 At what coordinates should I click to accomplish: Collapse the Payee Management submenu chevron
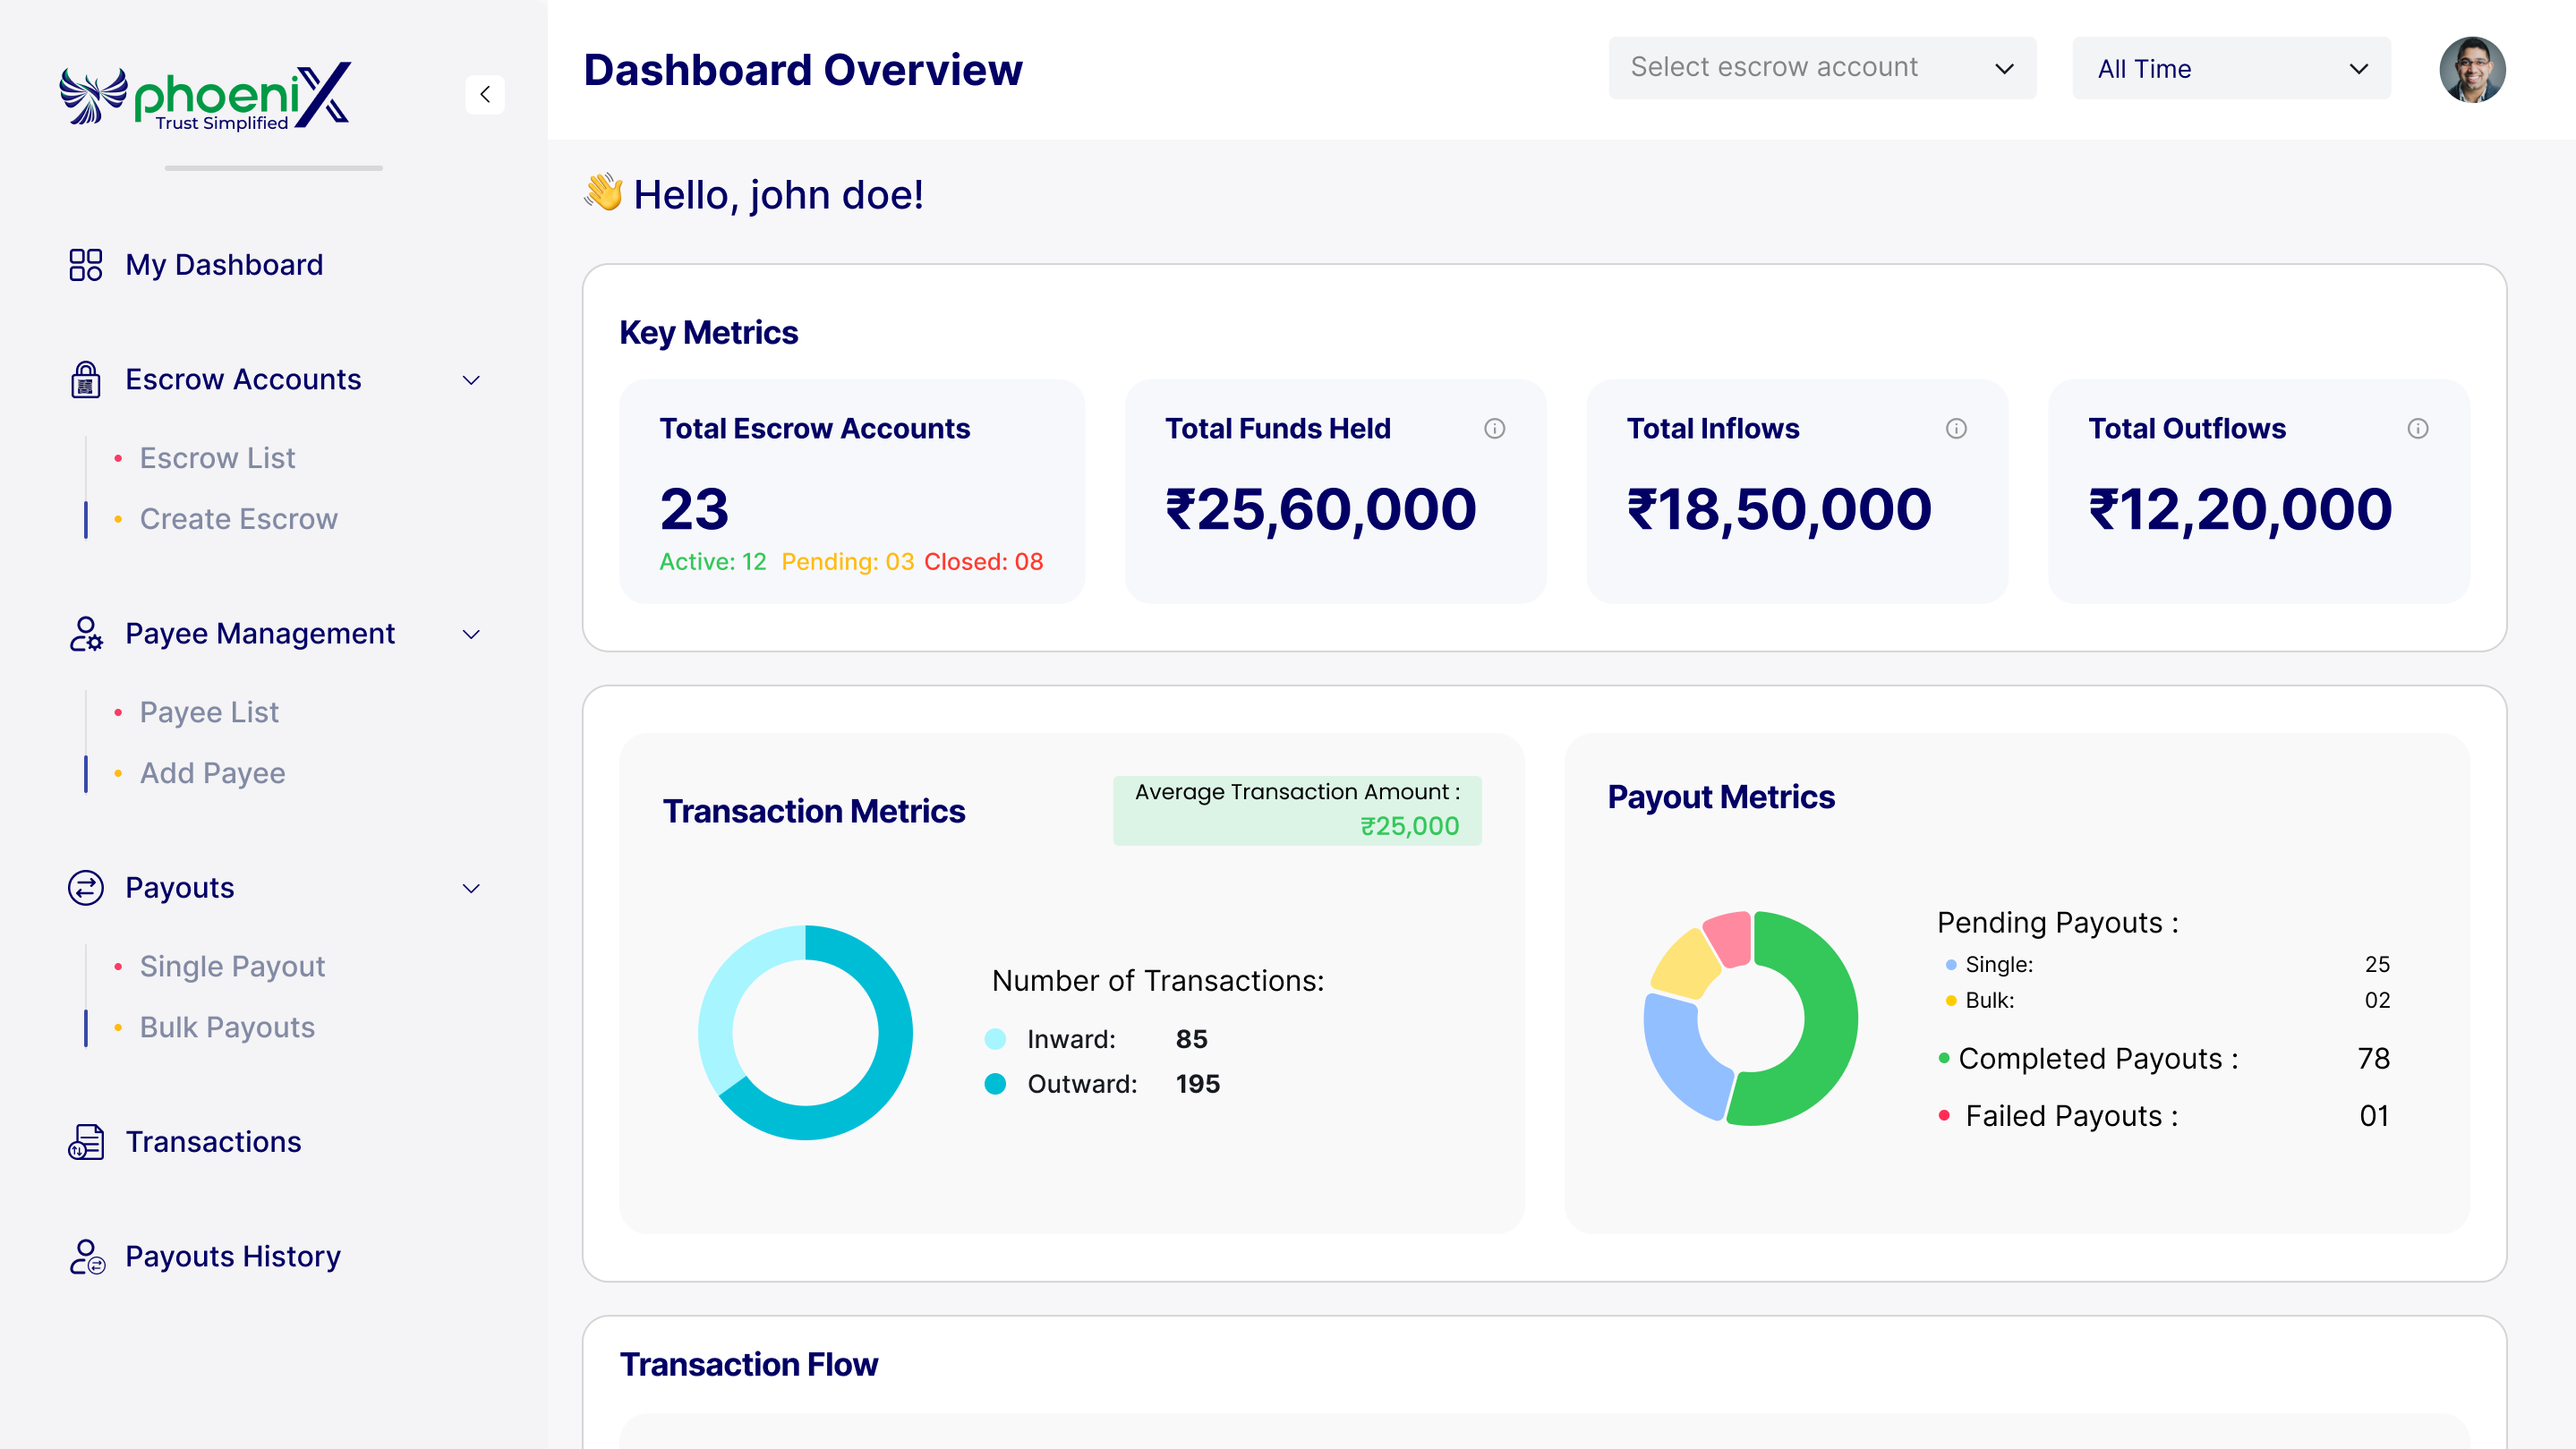click(471, 634)
